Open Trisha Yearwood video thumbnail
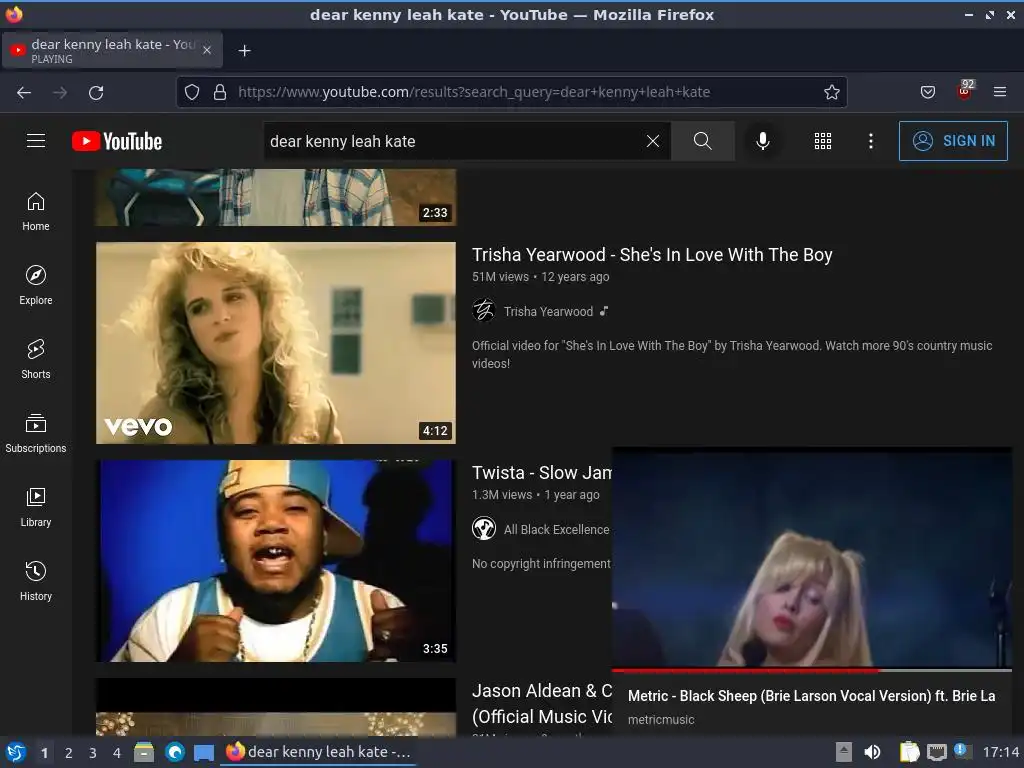This screenshot has height=768, width=1024. 276,343
